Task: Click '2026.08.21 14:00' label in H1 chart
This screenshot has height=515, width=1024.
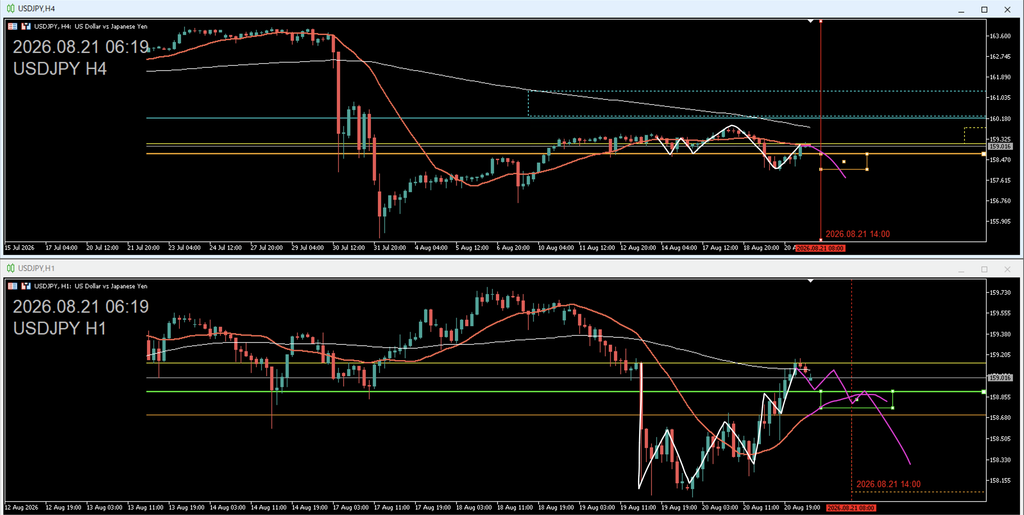Action: click(888, 484)
